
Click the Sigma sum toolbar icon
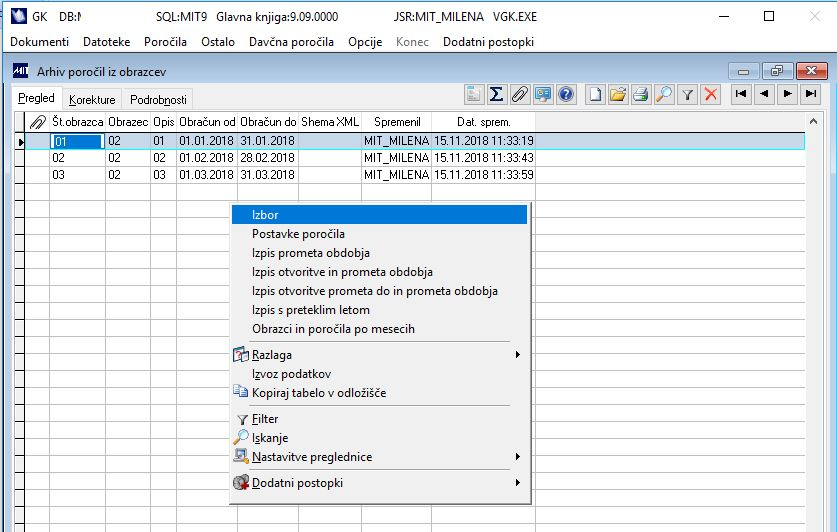[496, 94]
